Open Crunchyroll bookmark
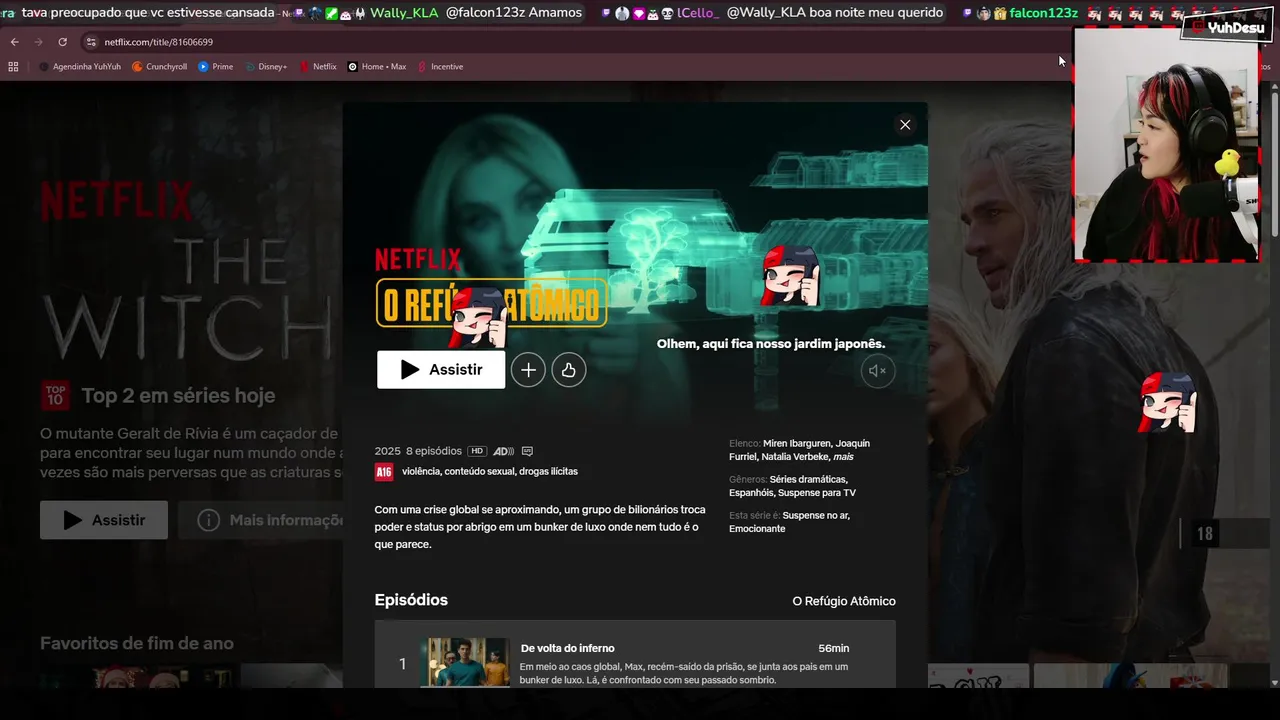The image size is (1280, 720). pyautogui.click(x=160, y=67)
